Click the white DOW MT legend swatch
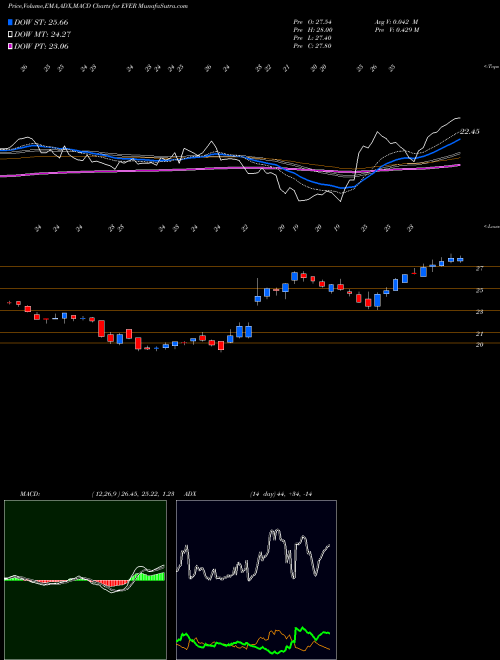Image resolution: width=500 pixels, height=660 pixels. click(10, 35)
